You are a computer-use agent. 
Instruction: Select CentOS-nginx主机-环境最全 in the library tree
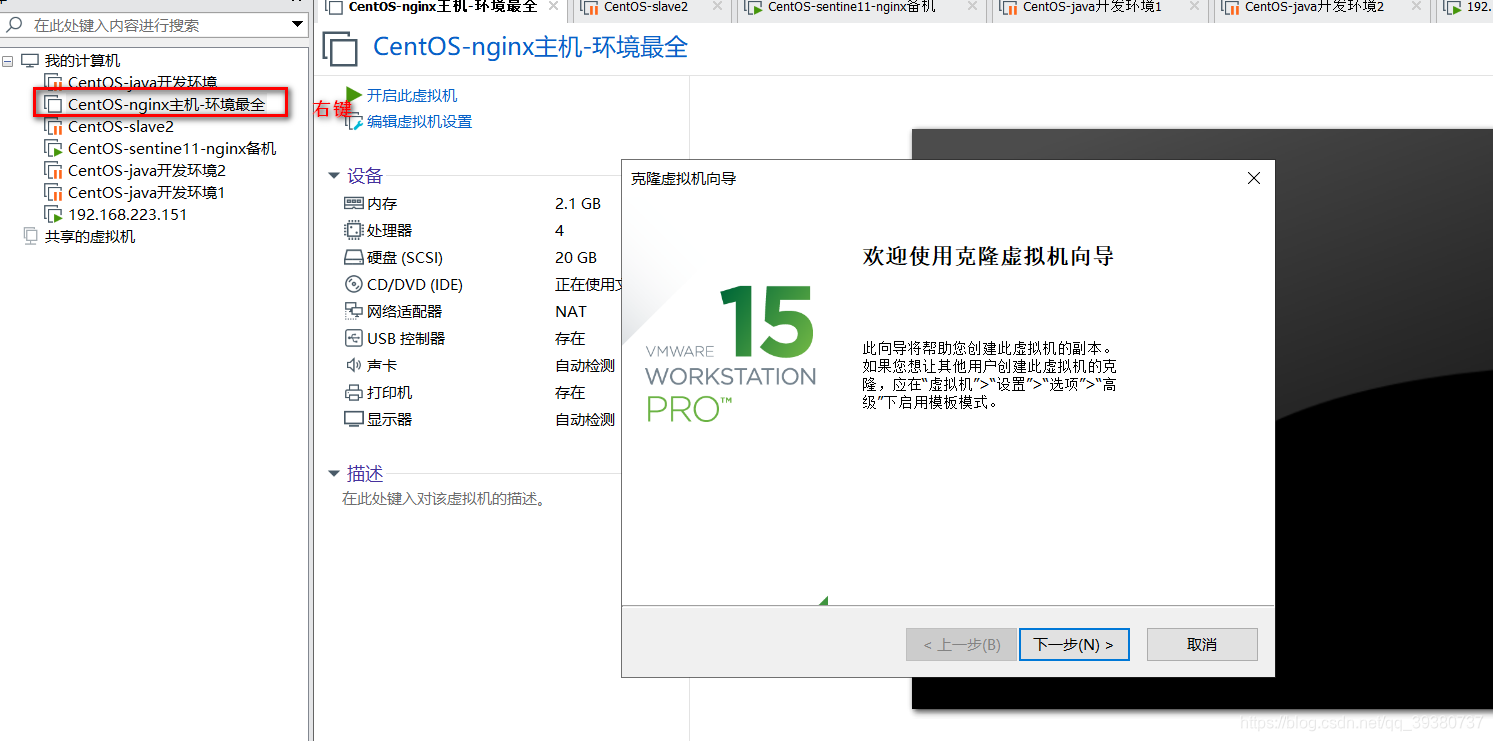(x=167, y=104)
